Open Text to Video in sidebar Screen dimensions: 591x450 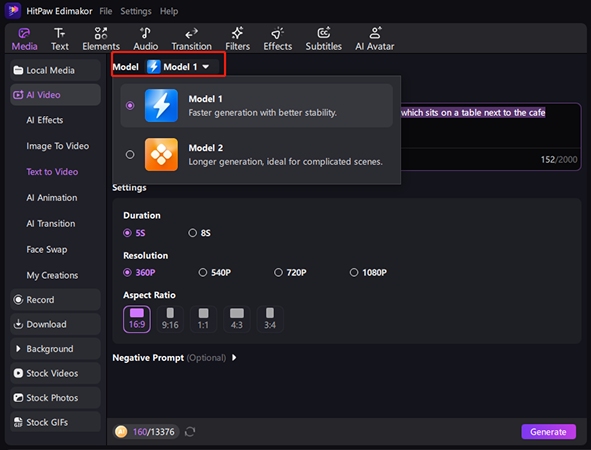click(x=52, y=171)
